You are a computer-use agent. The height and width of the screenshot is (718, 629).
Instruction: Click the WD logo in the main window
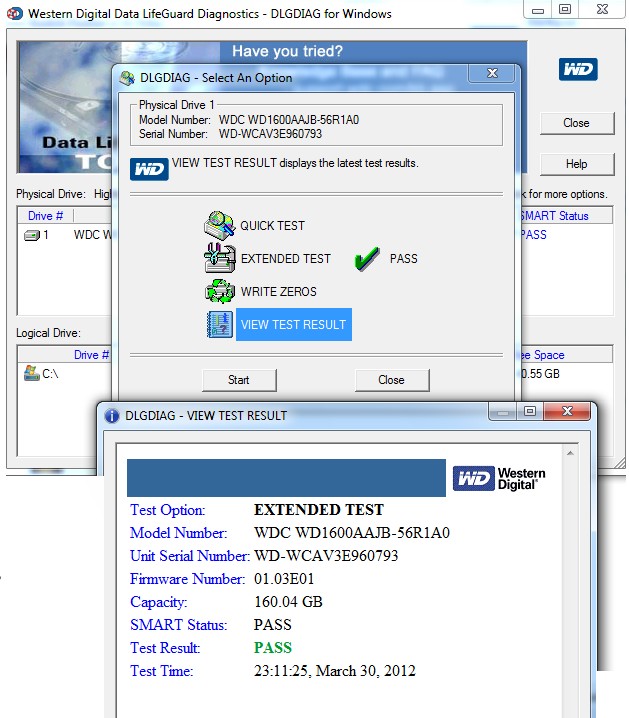coord(578,69)
